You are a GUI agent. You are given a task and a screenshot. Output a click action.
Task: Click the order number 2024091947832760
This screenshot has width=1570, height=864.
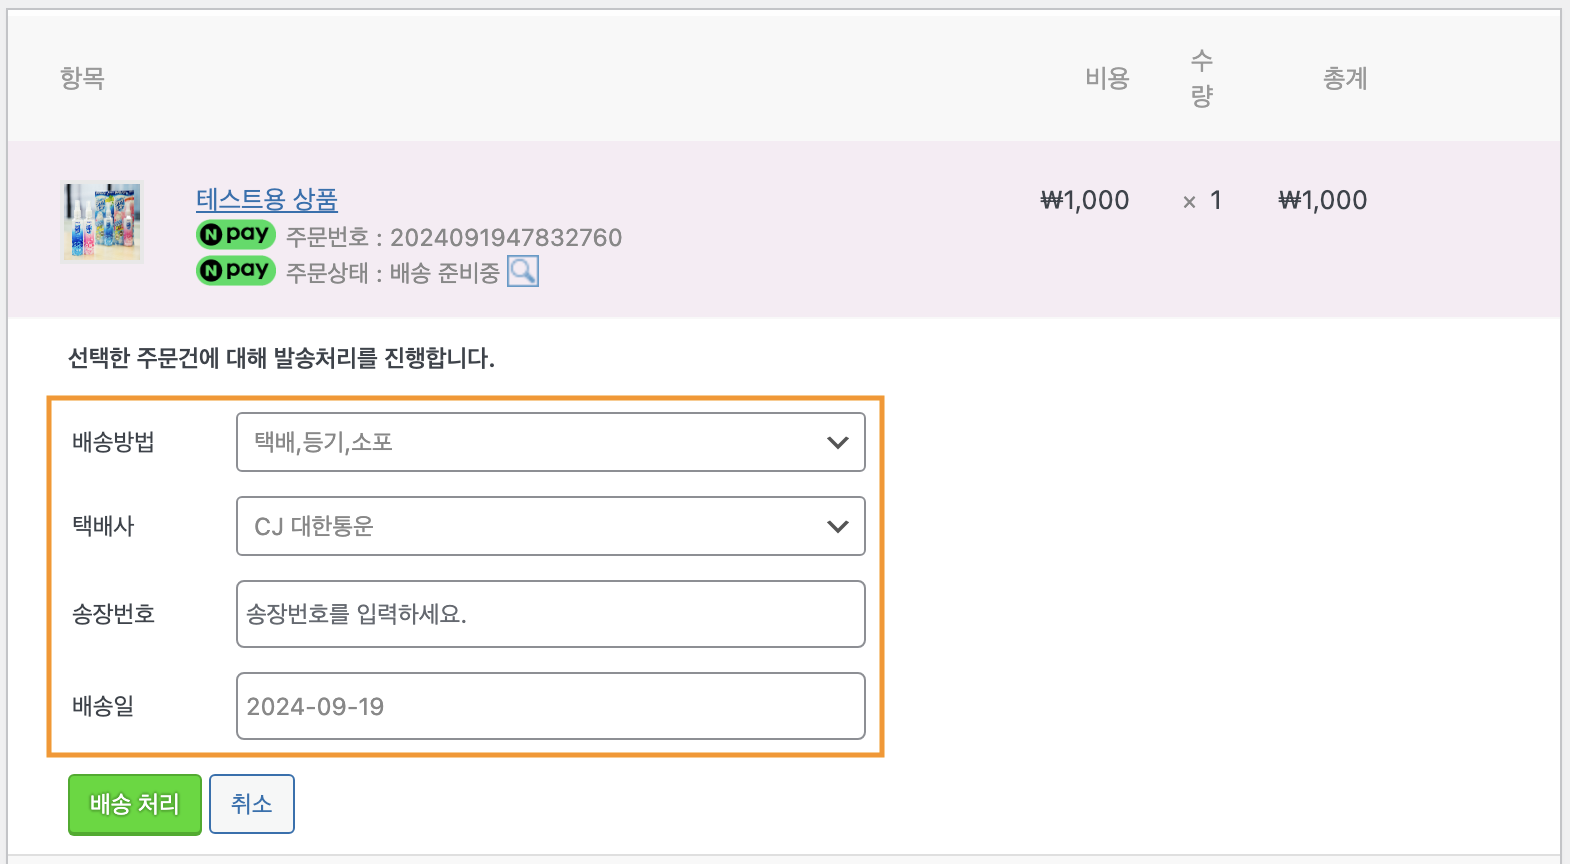(x=506, y=238)
